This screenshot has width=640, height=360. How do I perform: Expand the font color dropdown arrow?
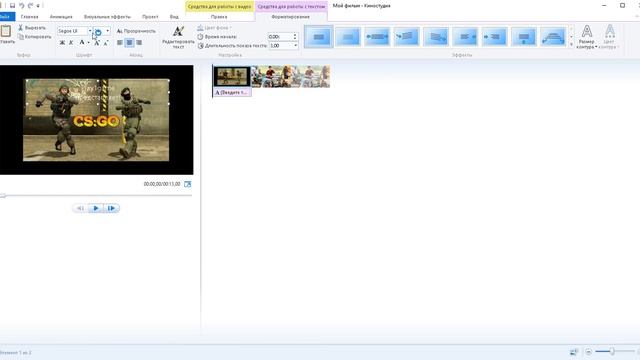88,42
